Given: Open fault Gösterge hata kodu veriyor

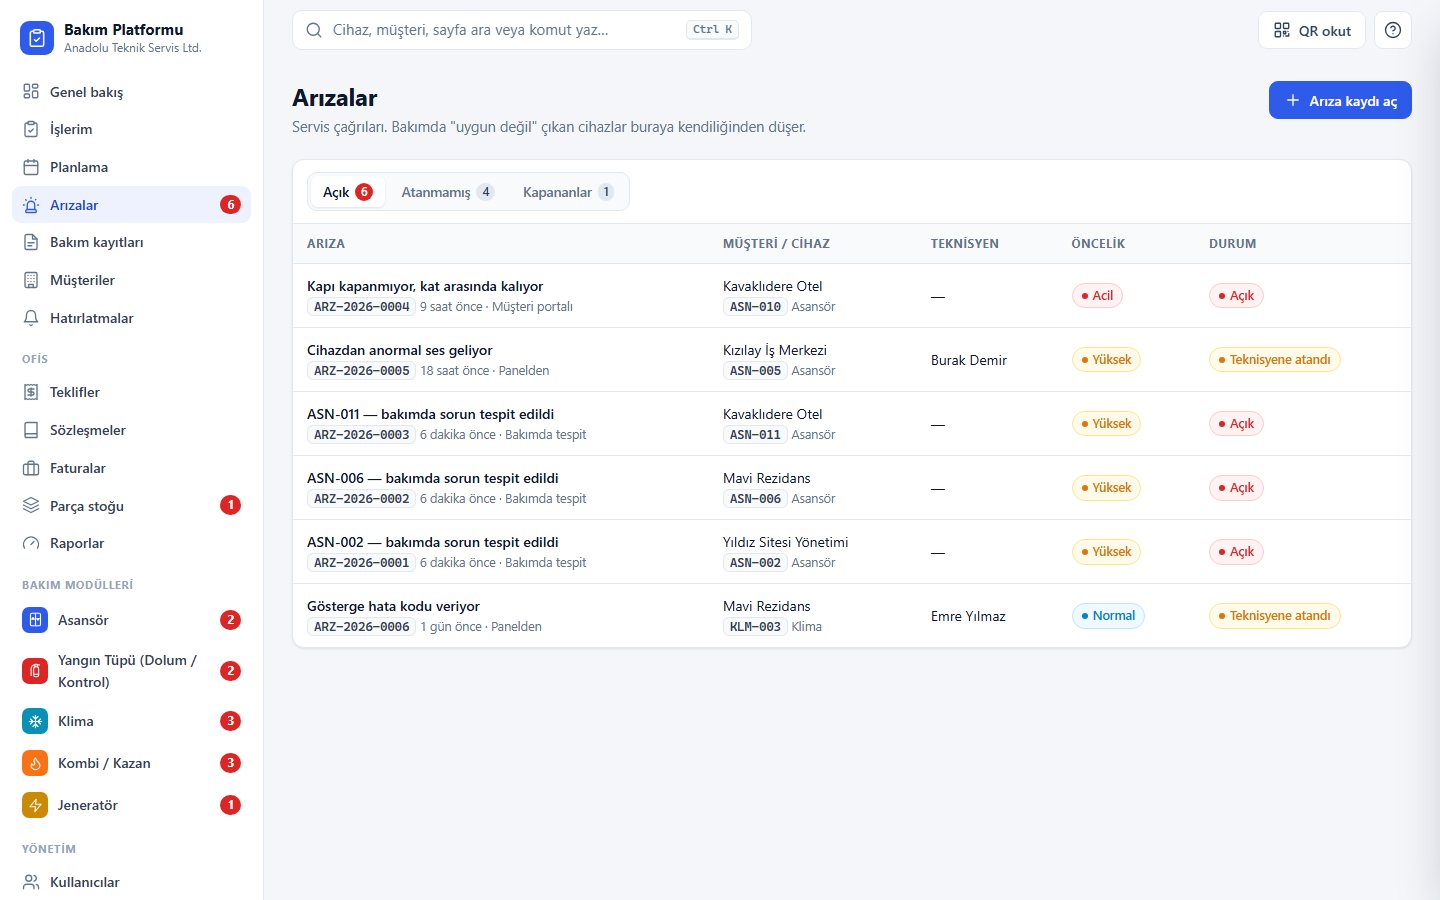Looking at the screenshot, I should (x=393, y=606).
